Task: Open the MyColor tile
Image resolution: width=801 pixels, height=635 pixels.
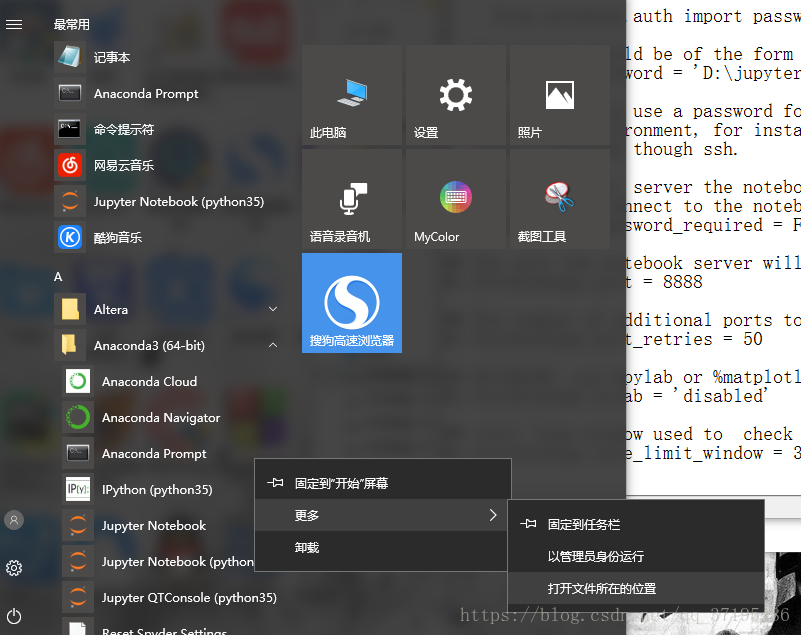Action: point(456,199)
